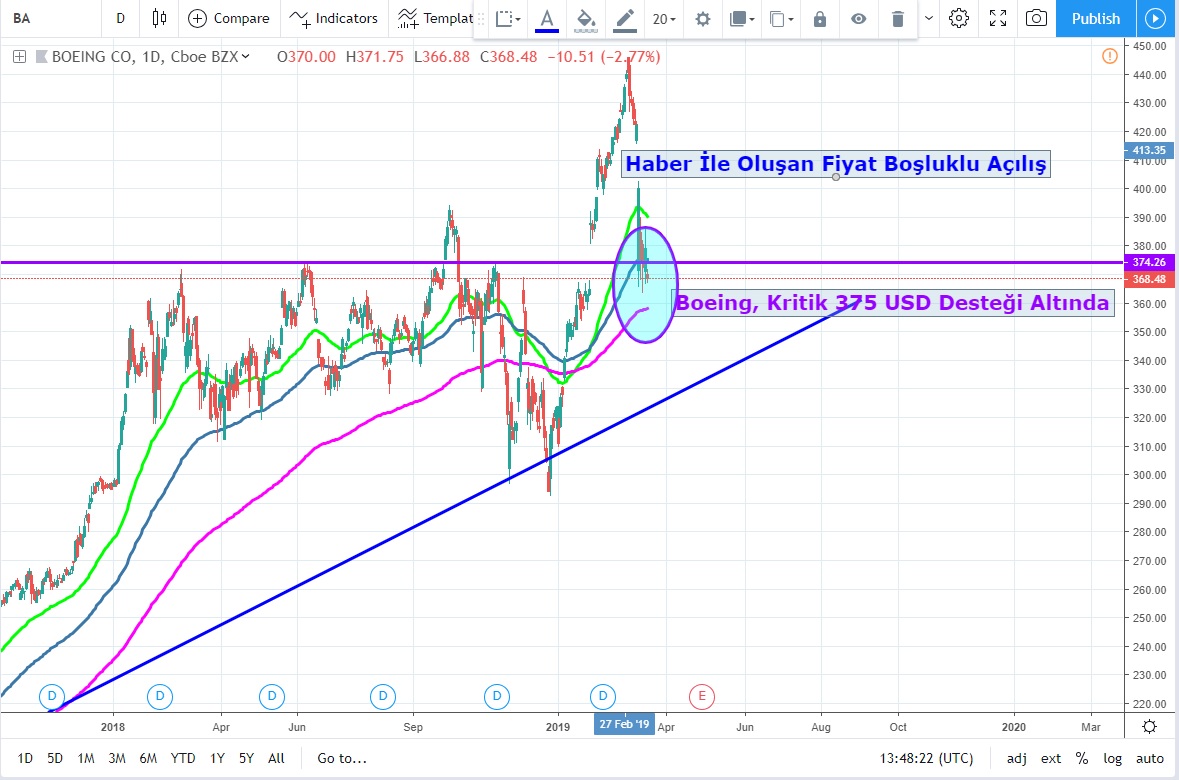The height and width of the screenshot is (780, 1179).
Task: Click the BA symbol search field
Action: pyautogui.click(x=50, y=18)
